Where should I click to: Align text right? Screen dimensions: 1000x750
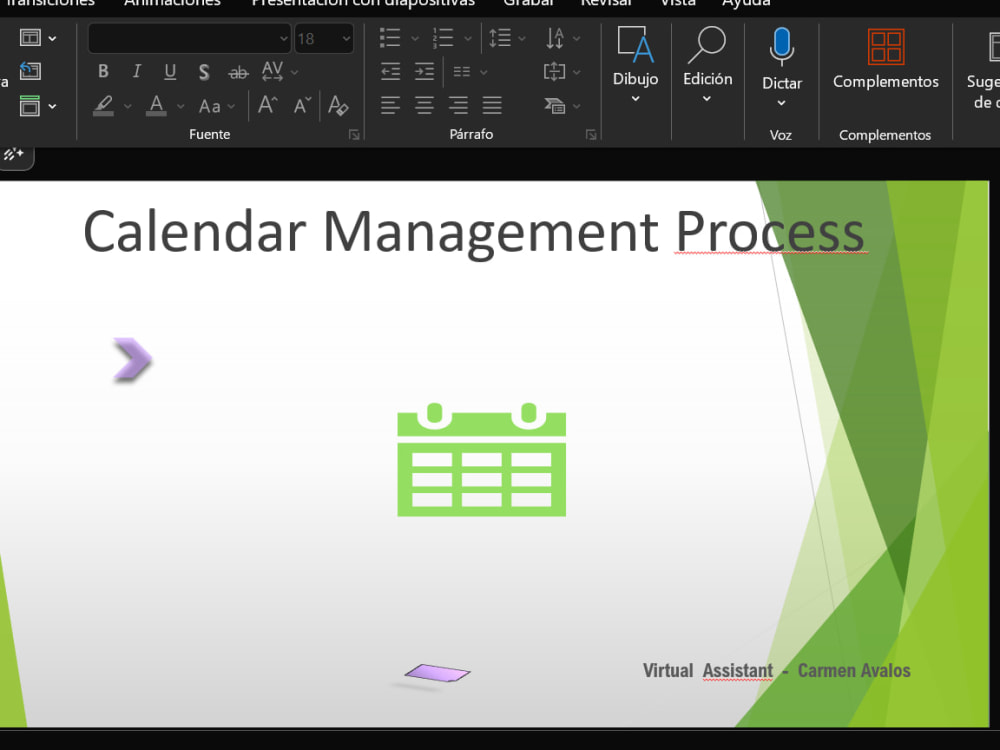[x=458, y=105]
